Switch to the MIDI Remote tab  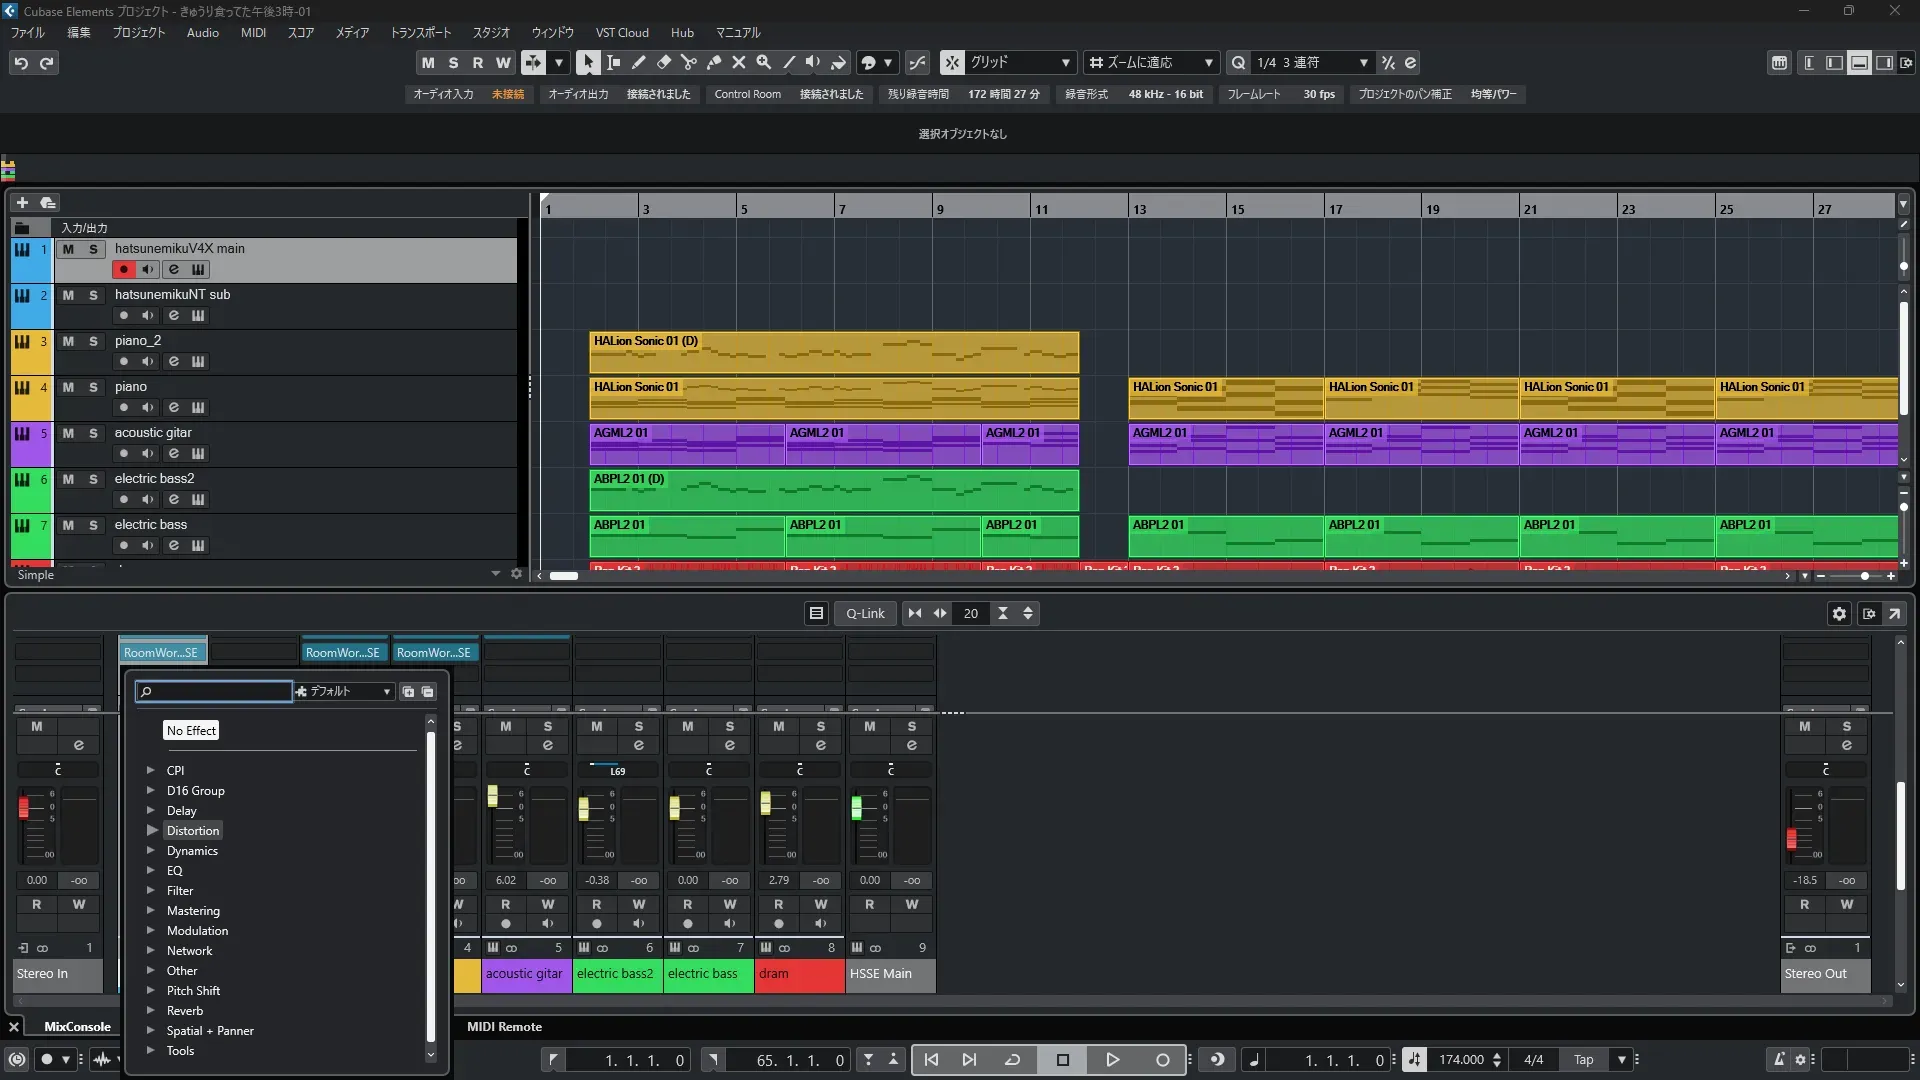click(504, 1027)
